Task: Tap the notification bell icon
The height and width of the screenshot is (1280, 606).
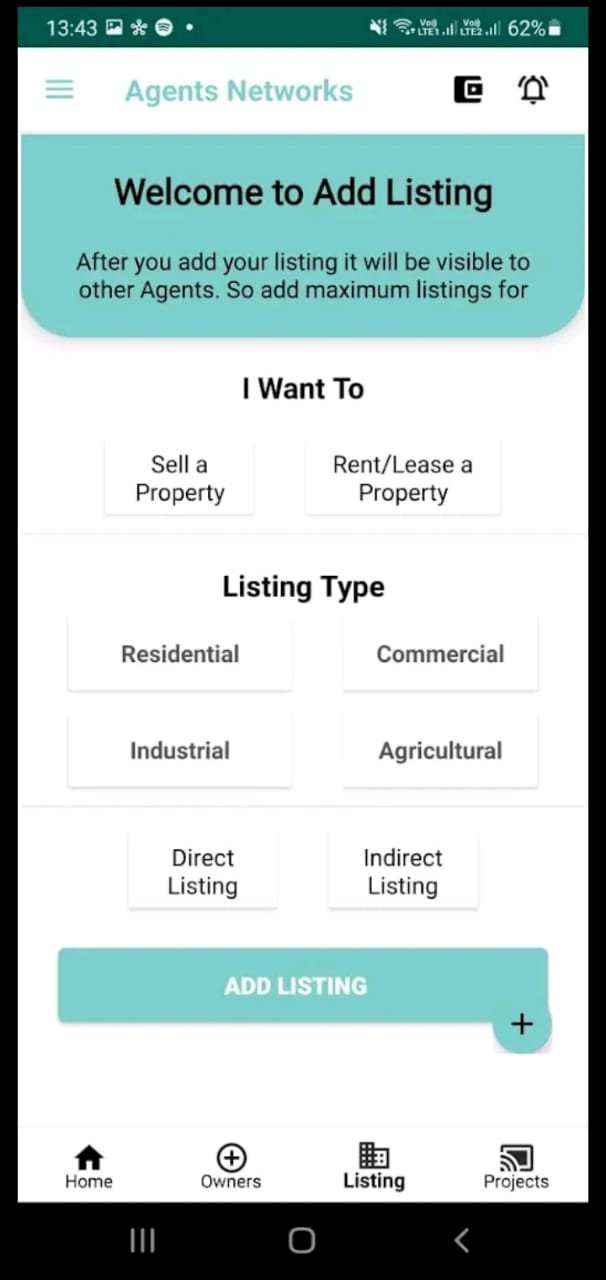Action: click(x=533, y=90)
